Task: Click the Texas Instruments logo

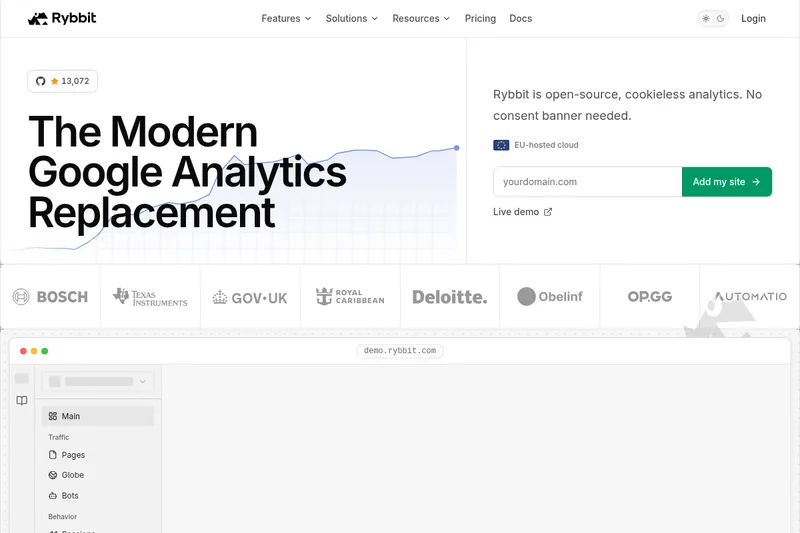Action: (x=150, y=296)
